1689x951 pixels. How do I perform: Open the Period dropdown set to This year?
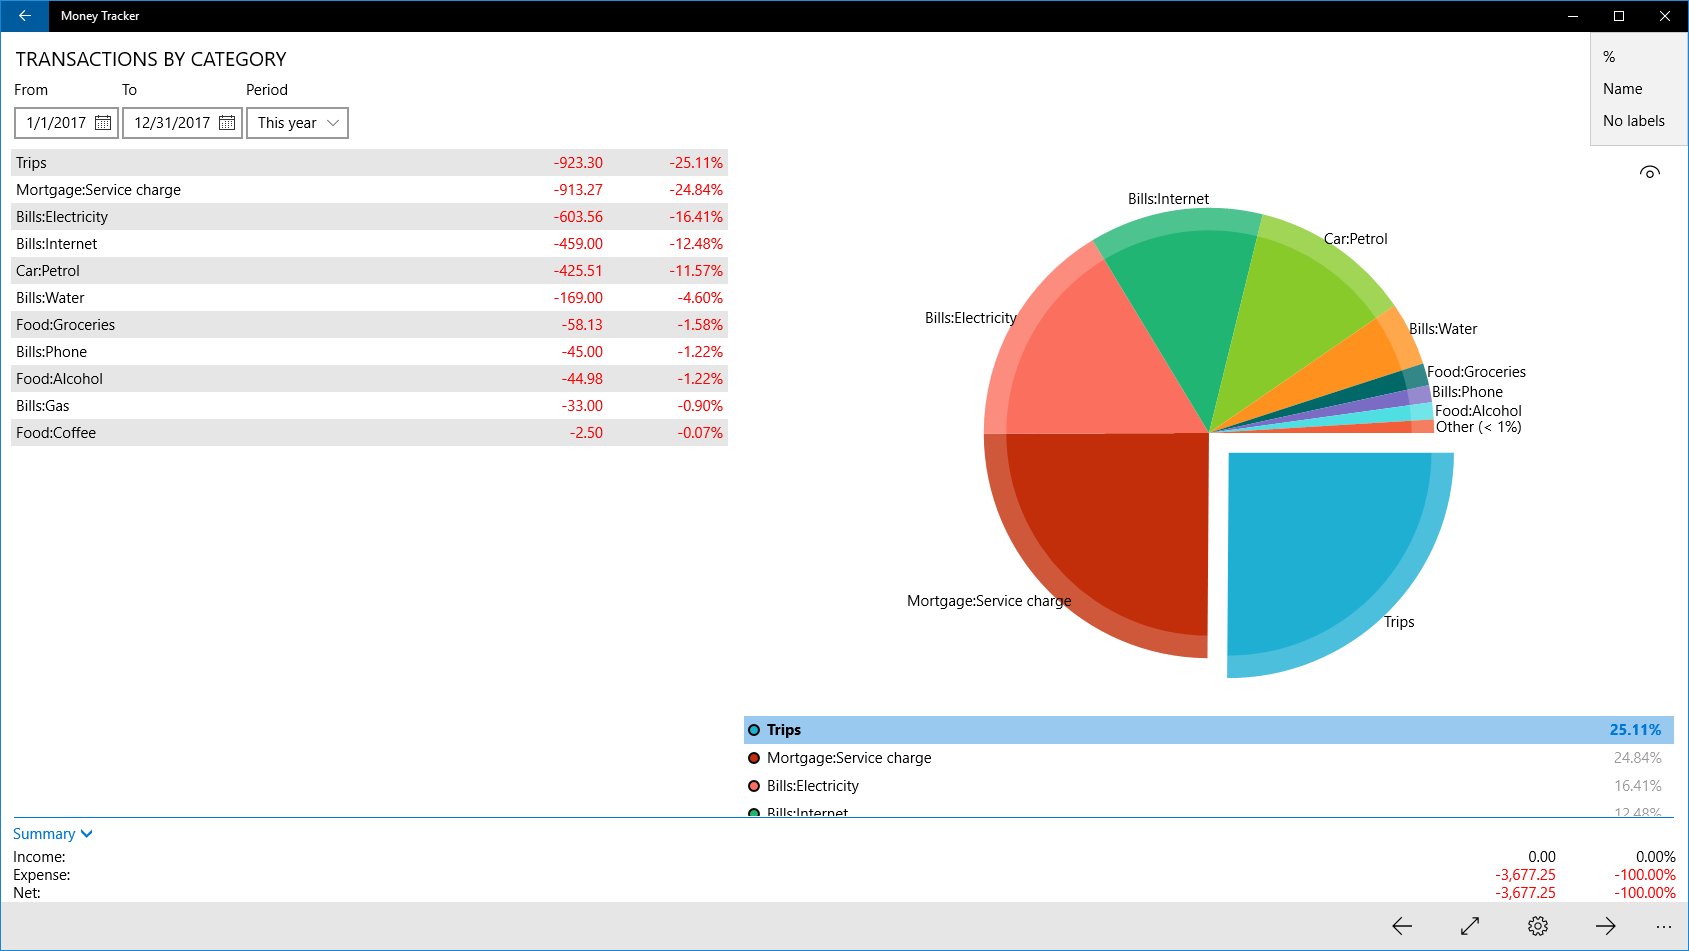(x=297, y=123)
